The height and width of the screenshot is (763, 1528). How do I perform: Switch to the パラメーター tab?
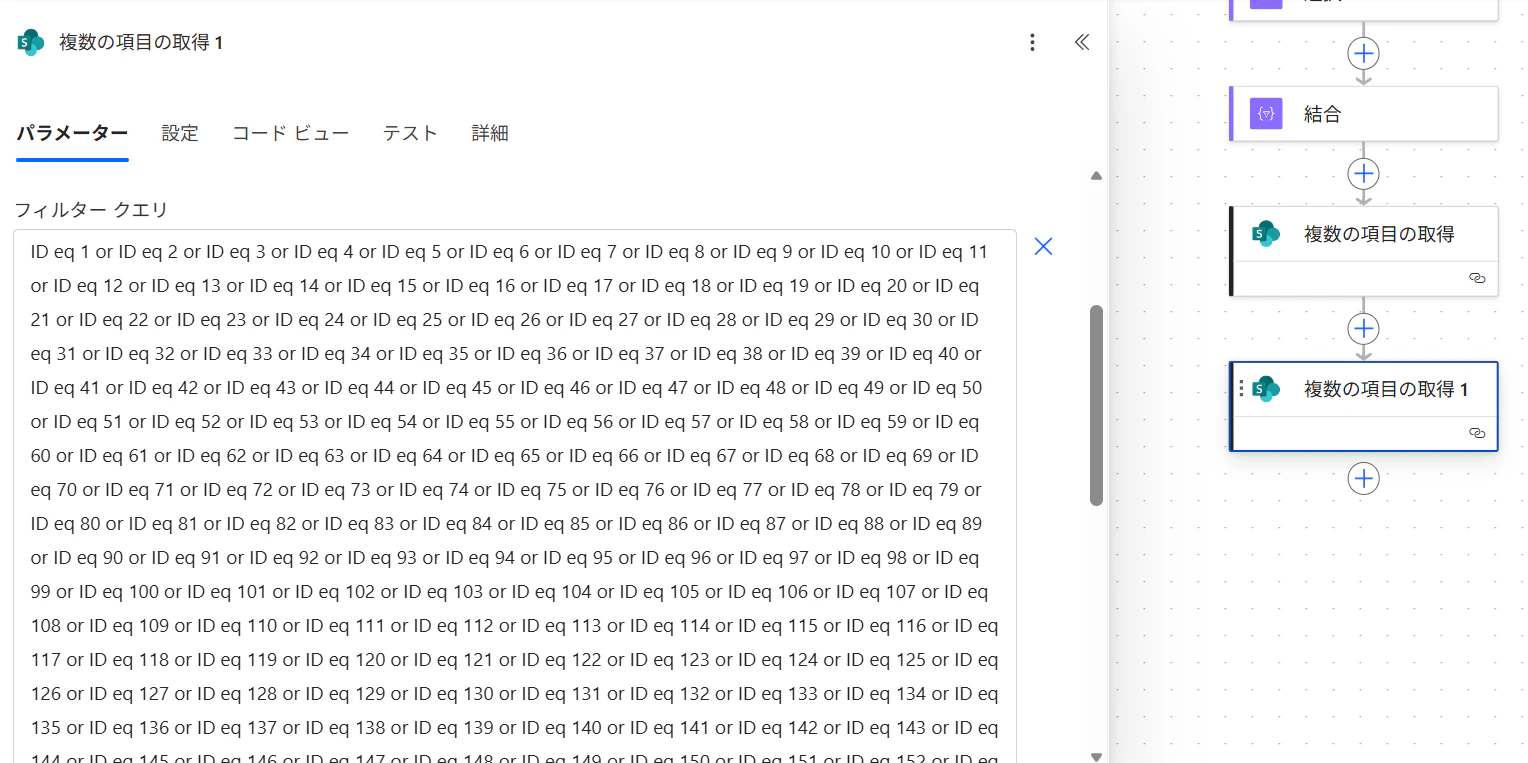pos(72,133)
